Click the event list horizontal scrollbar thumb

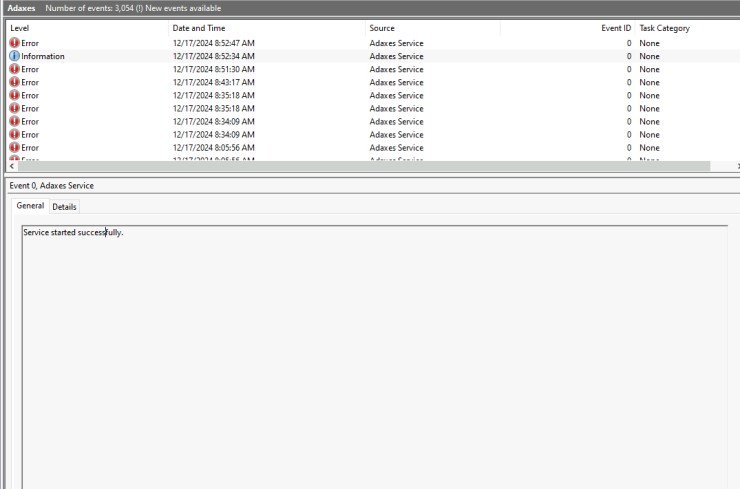coord(364,166)
